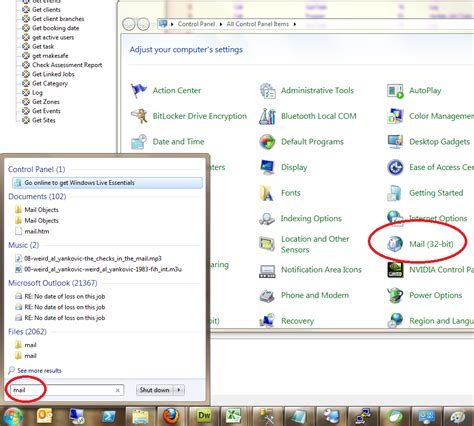This screenshot has width=474, height=426.
Task: Open Dreamweaver from the taskbar
Action: pyautogui.click(x=204, y=416)
